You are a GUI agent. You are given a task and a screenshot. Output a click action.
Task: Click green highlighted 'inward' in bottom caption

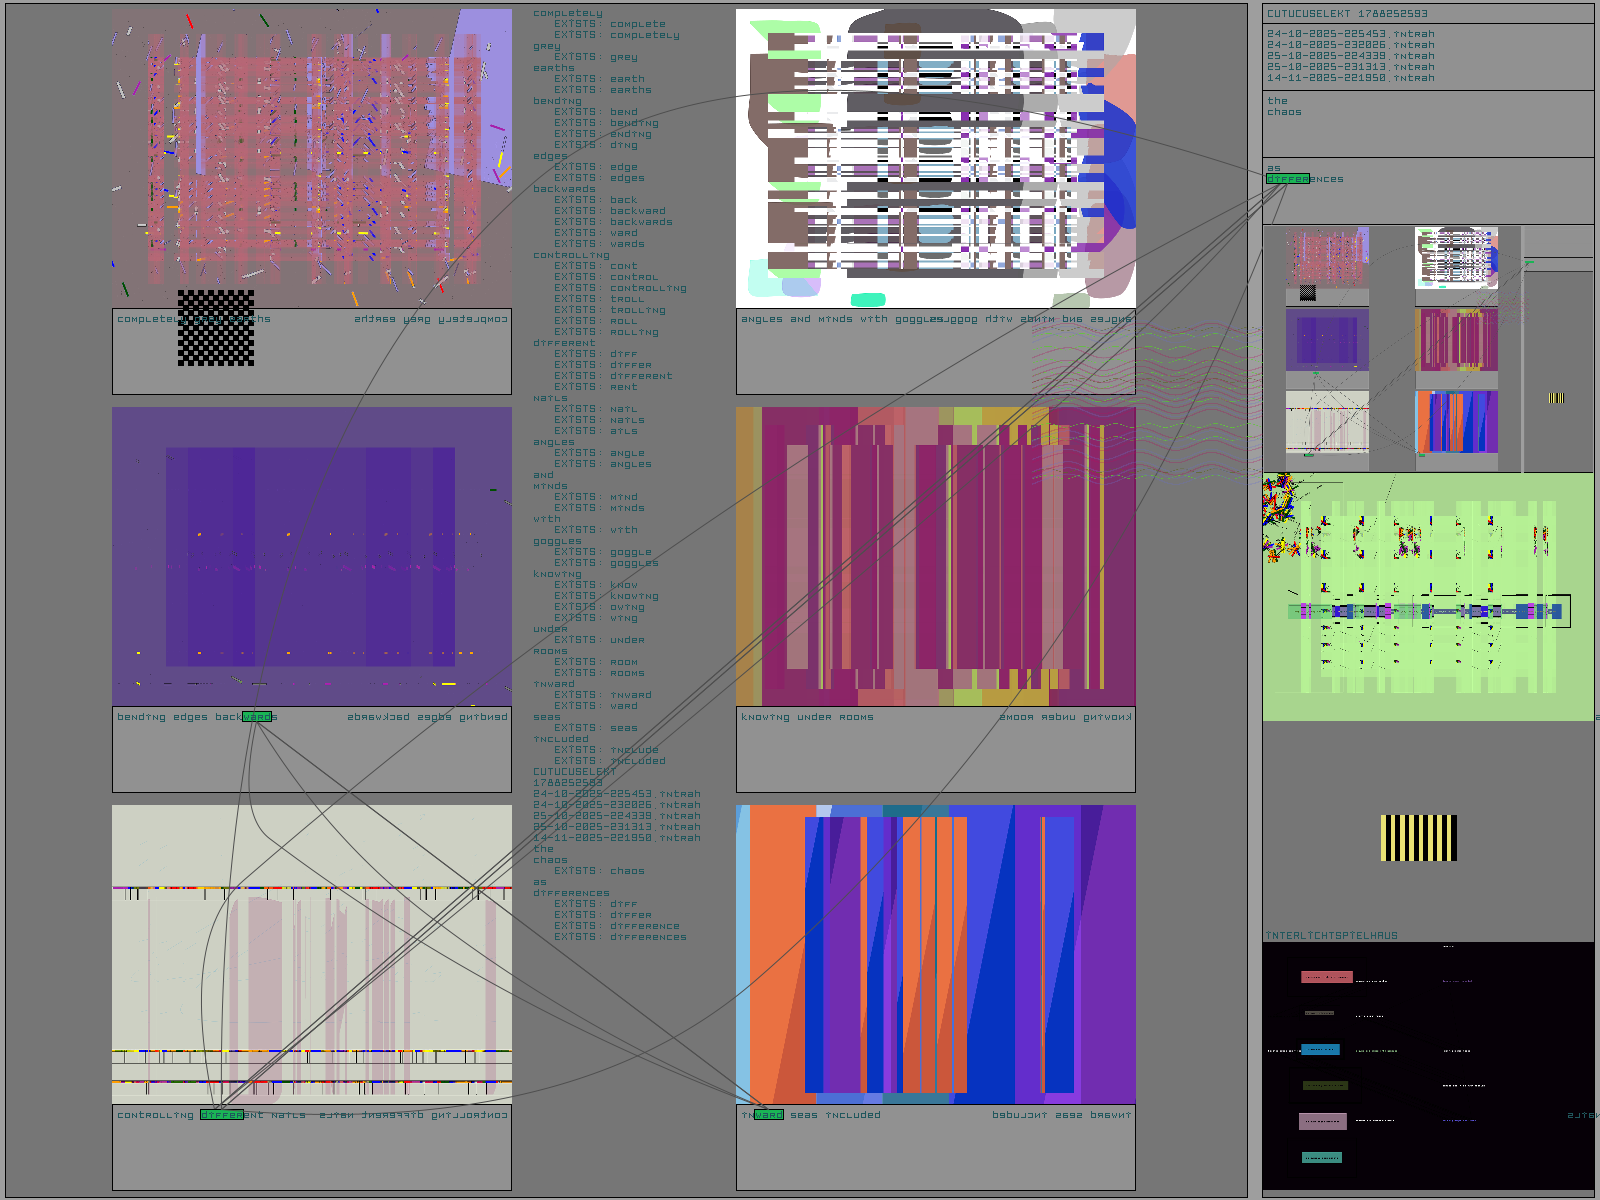click(x=768, y=1115)
